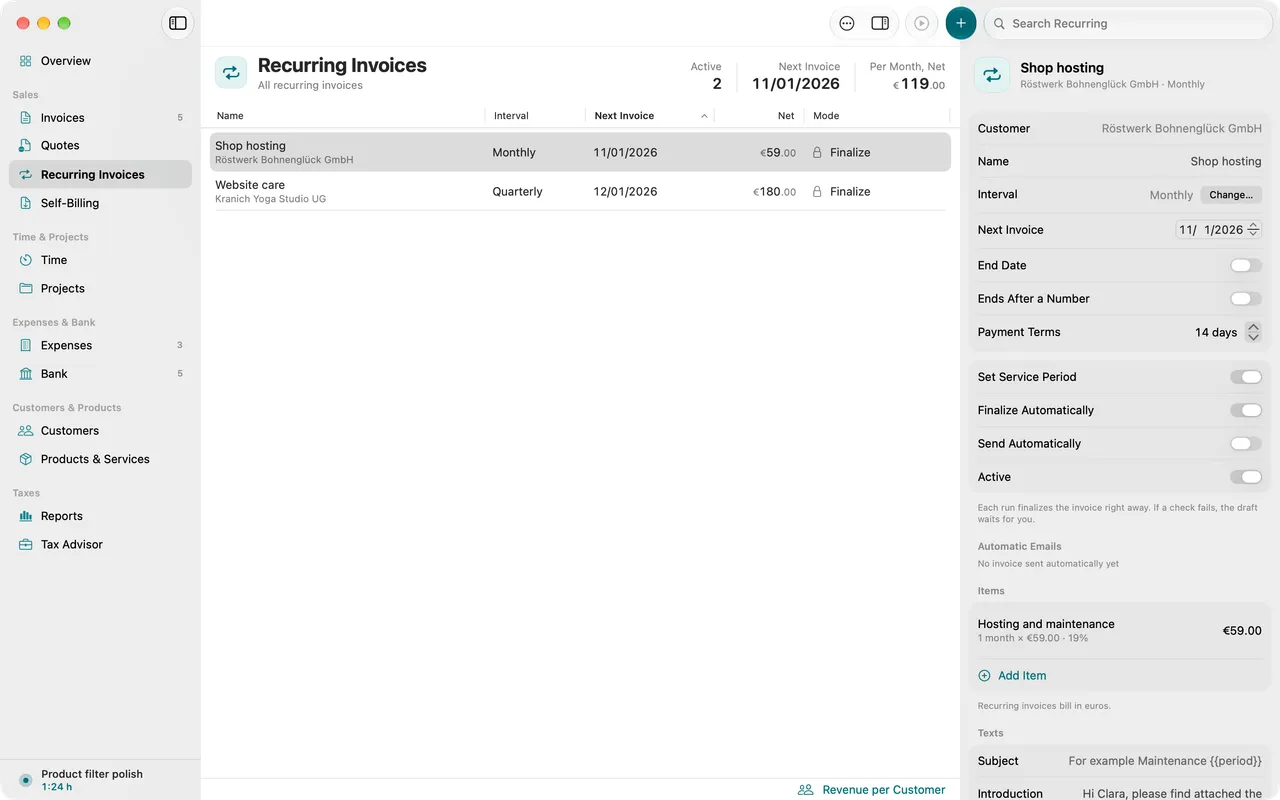
Task: Click the Subject text field
Action: (1120, 761)
